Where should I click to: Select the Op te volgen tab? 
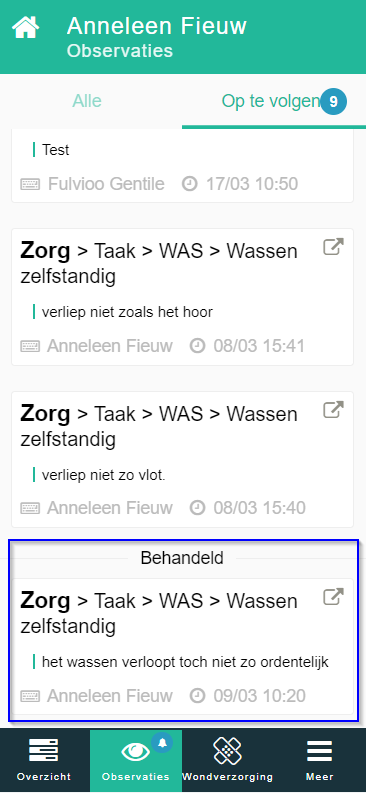[270, 102]
